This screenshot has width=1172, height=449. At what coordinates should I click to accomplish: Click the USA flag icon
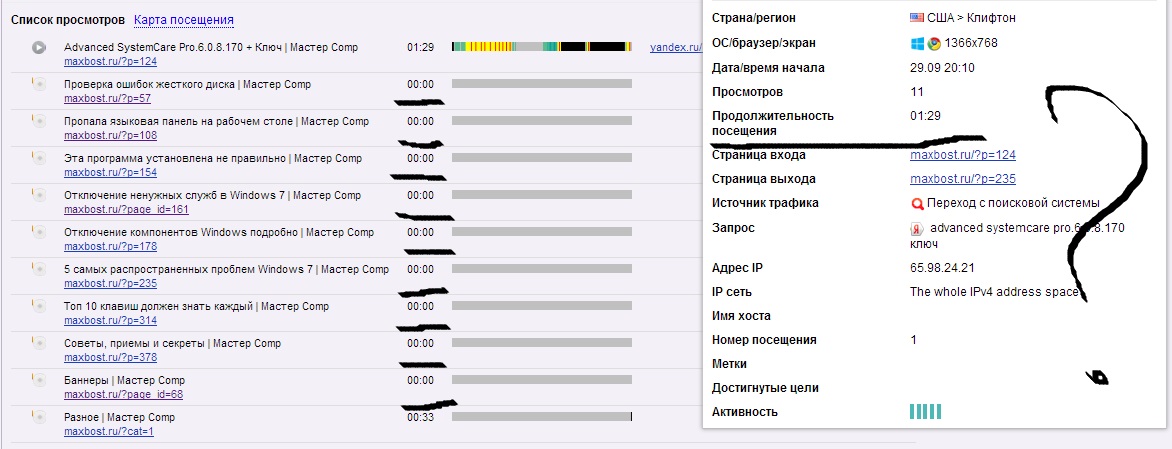(916, 18)
